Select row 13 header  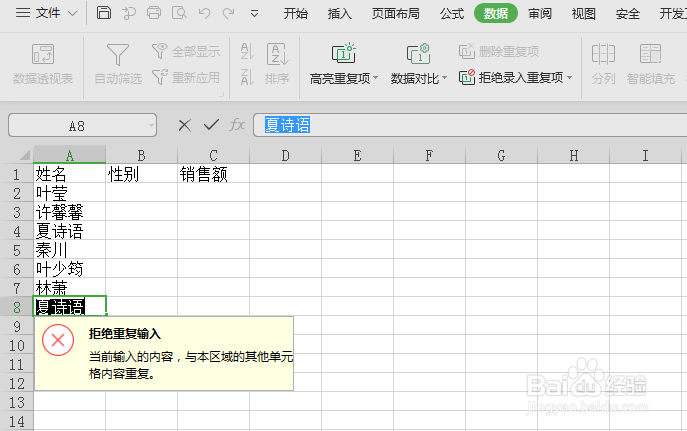click(x=17, y=402)
